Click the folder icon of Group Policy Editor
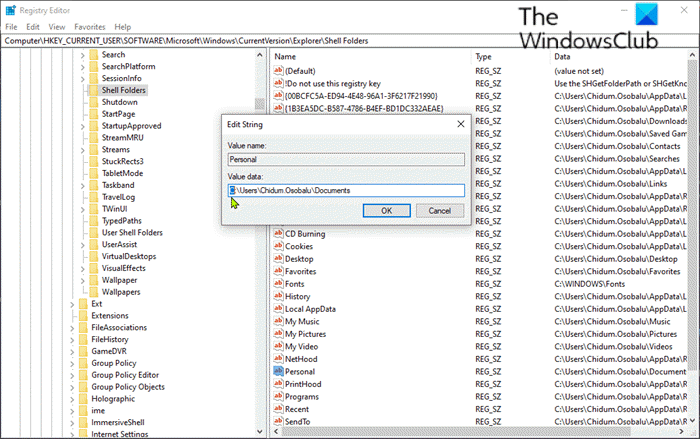 (x=83, y=375)
